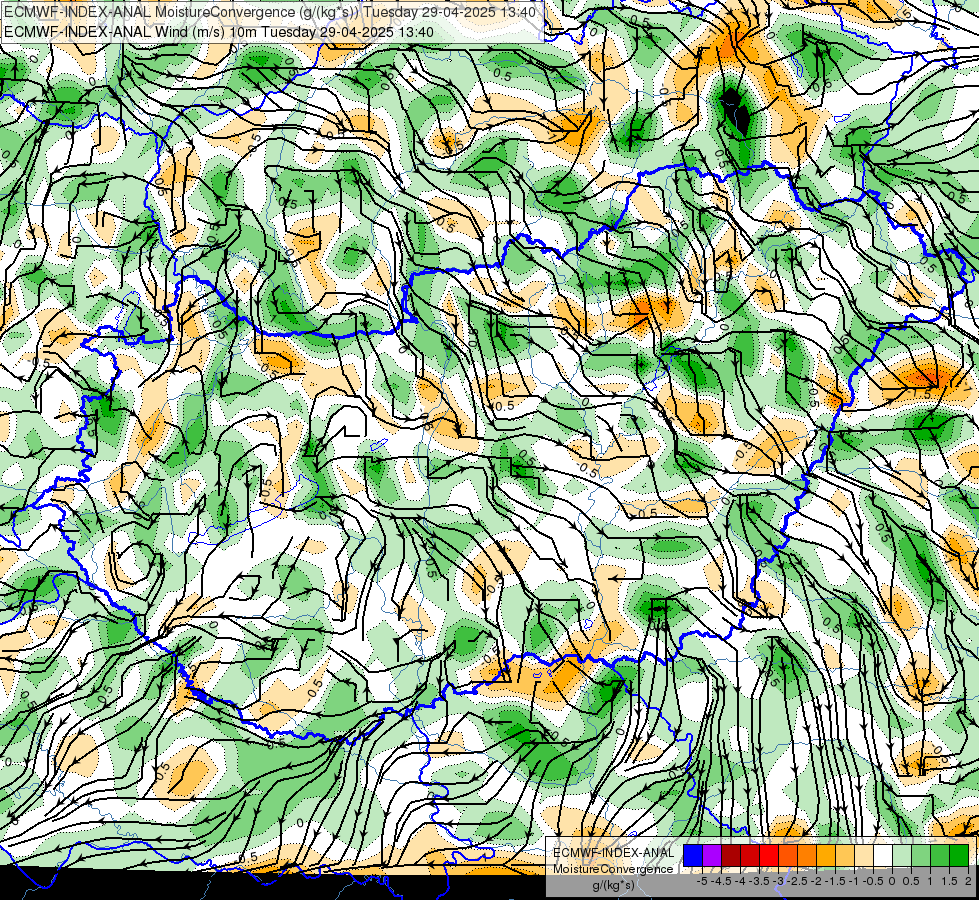979x900 pixels.
Task: Click the blue legend swatch
Action: tap(693, 855)
